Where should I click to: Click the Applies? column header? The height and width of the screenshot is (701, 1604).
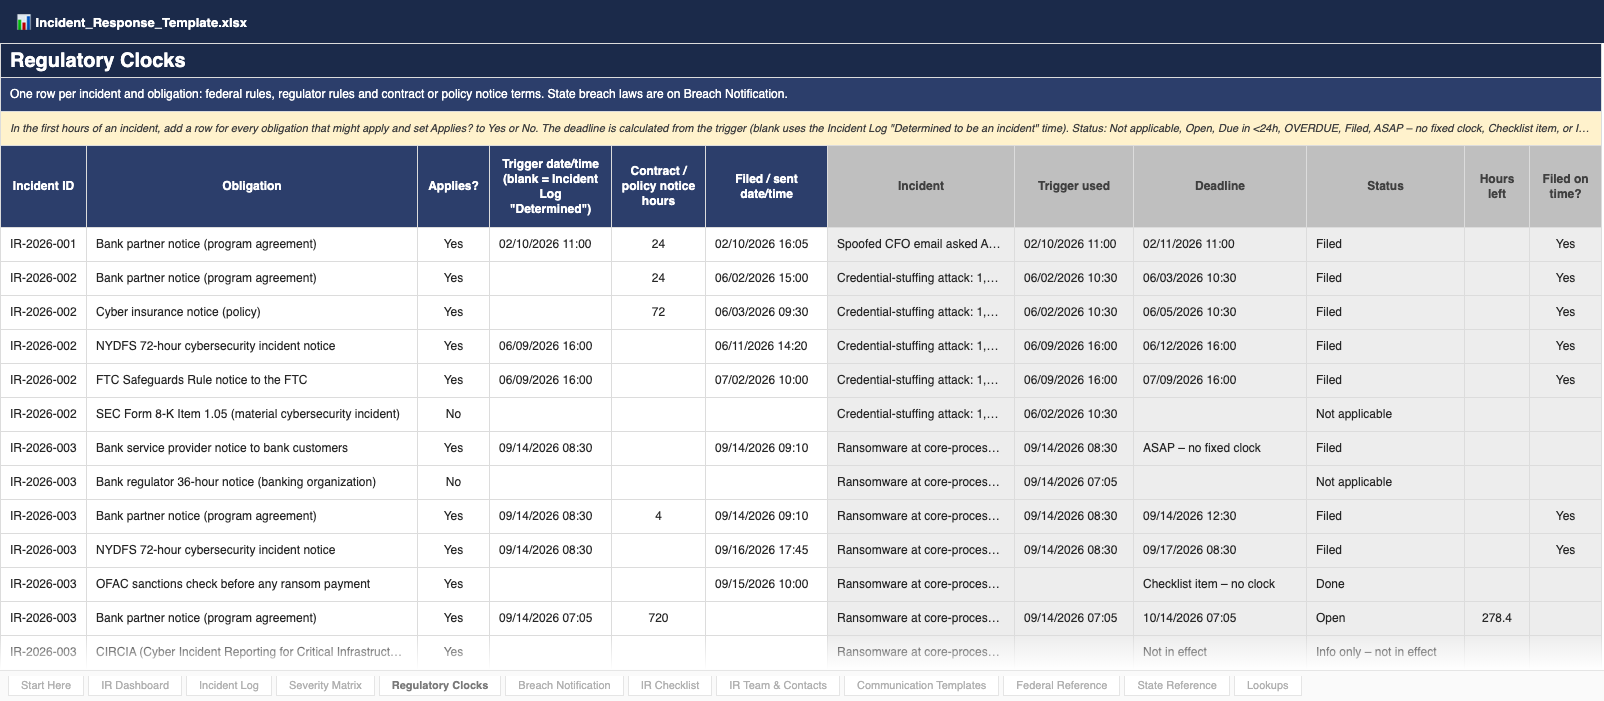click(453, 186)
